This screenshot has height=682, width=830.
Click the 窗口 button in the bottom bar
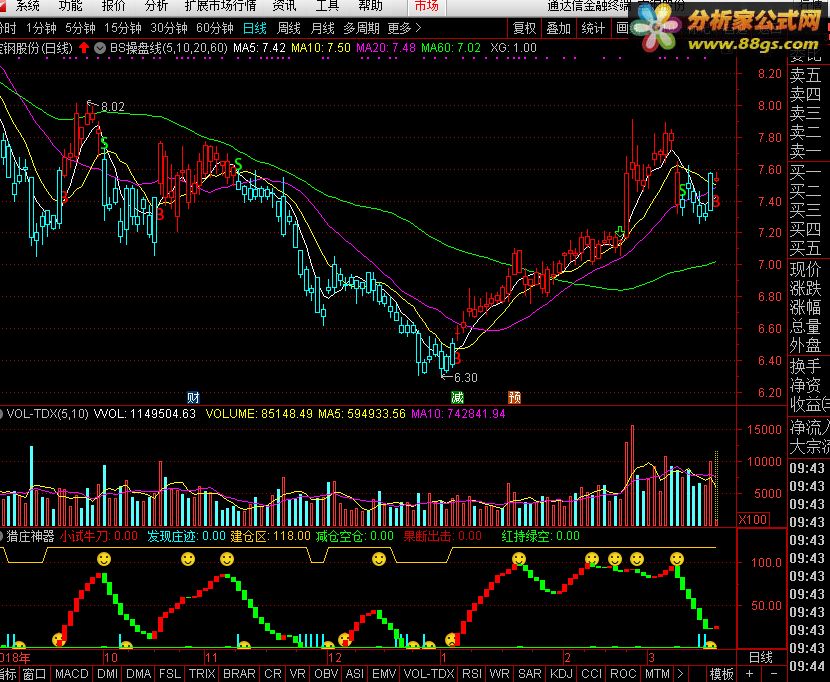(34, 674)
